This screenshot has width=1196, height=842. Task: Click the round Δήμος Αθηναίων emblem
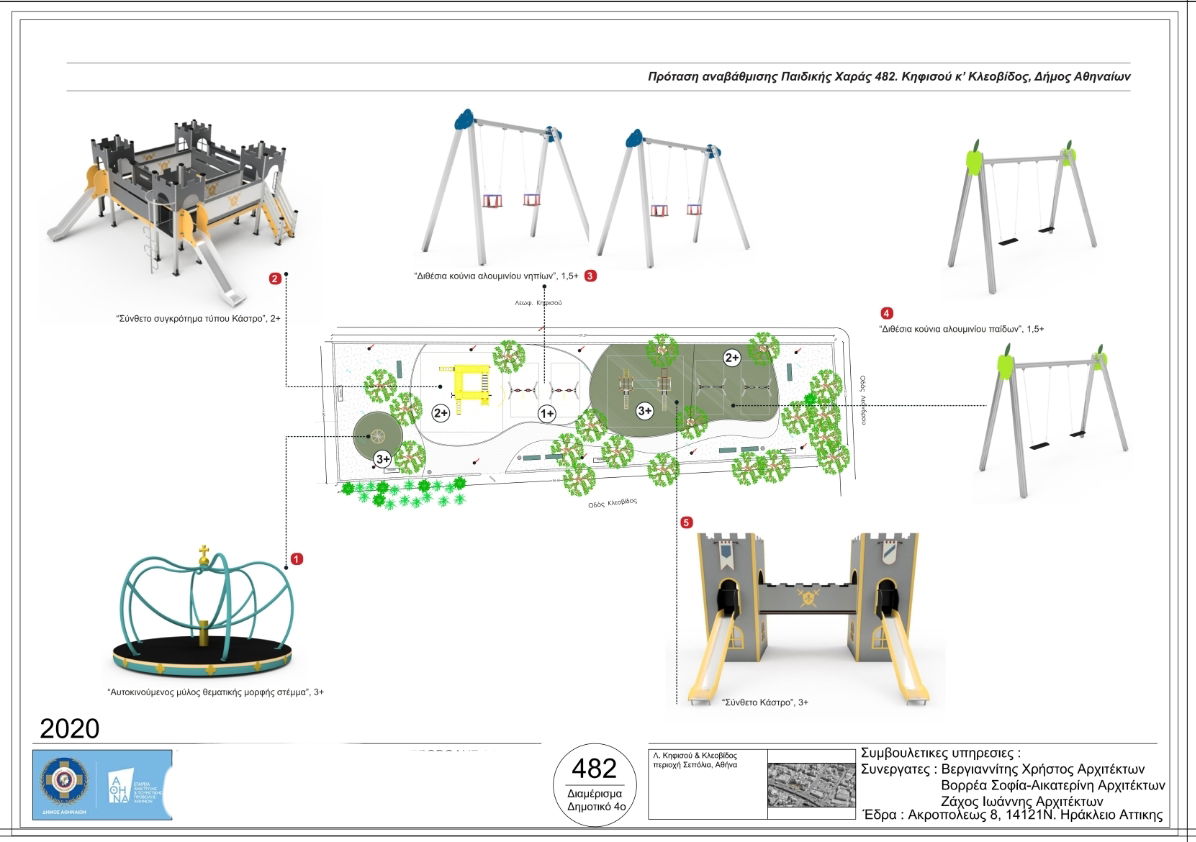(64, 782)
